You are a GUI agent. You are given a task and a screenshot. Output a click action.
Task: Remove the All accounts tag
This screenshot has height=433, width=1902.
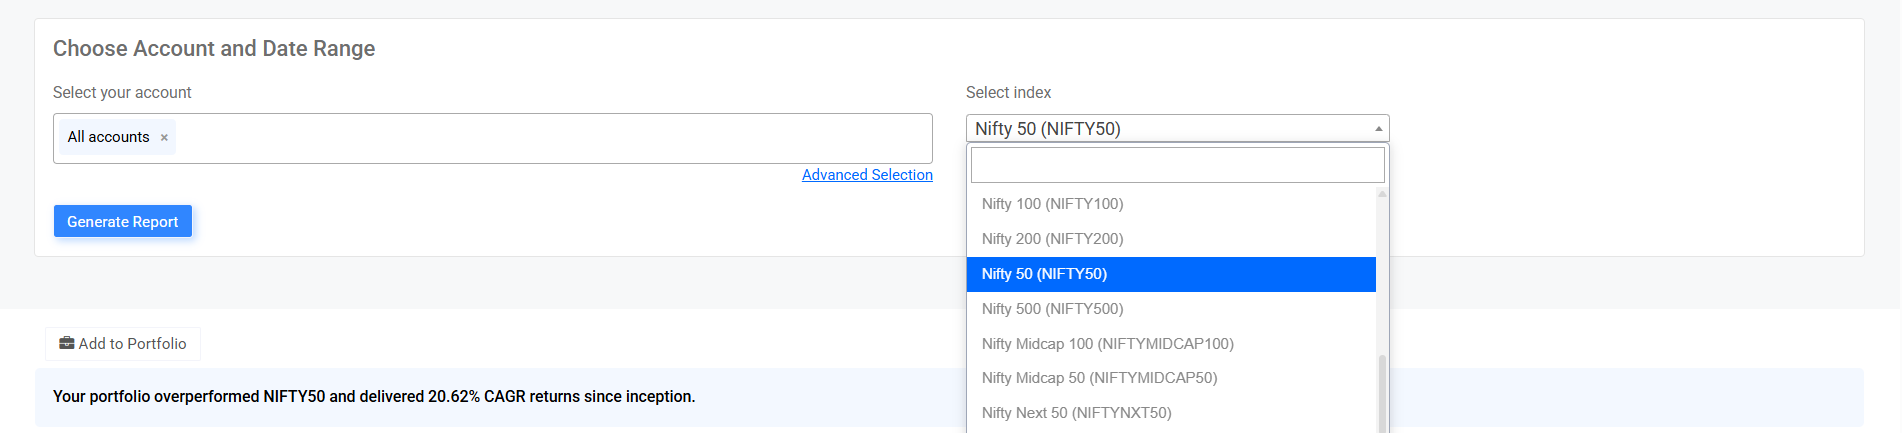click(x=164, y=138)
